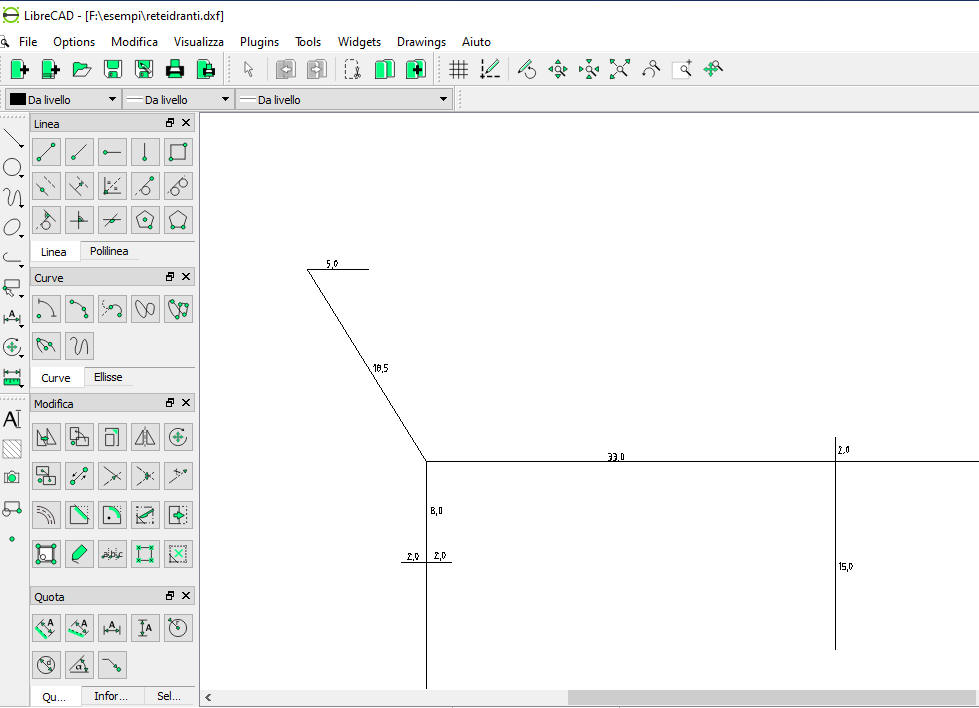Close the Linea panel

point(186,123)
